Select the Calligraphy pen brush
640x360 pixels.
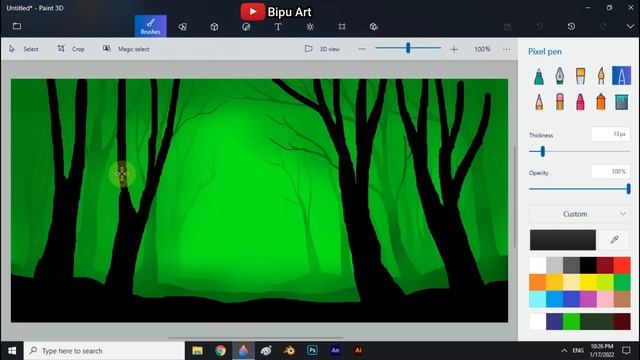(560, 76)
